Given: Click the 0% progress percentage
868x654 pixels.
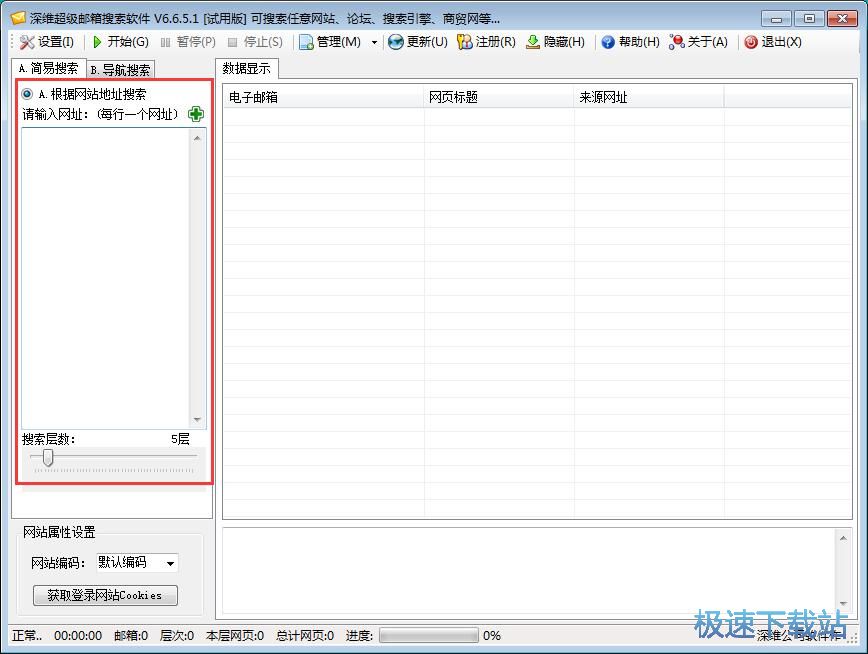Looking at the screenshot, I should point(492,635).
